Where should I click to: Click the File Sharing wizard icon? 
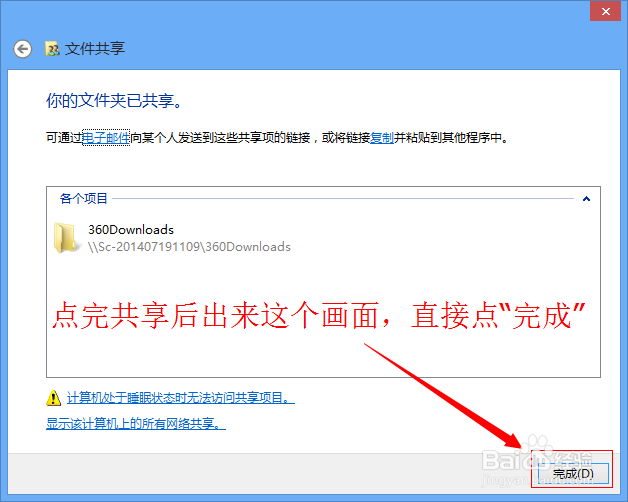coord(52,49)
